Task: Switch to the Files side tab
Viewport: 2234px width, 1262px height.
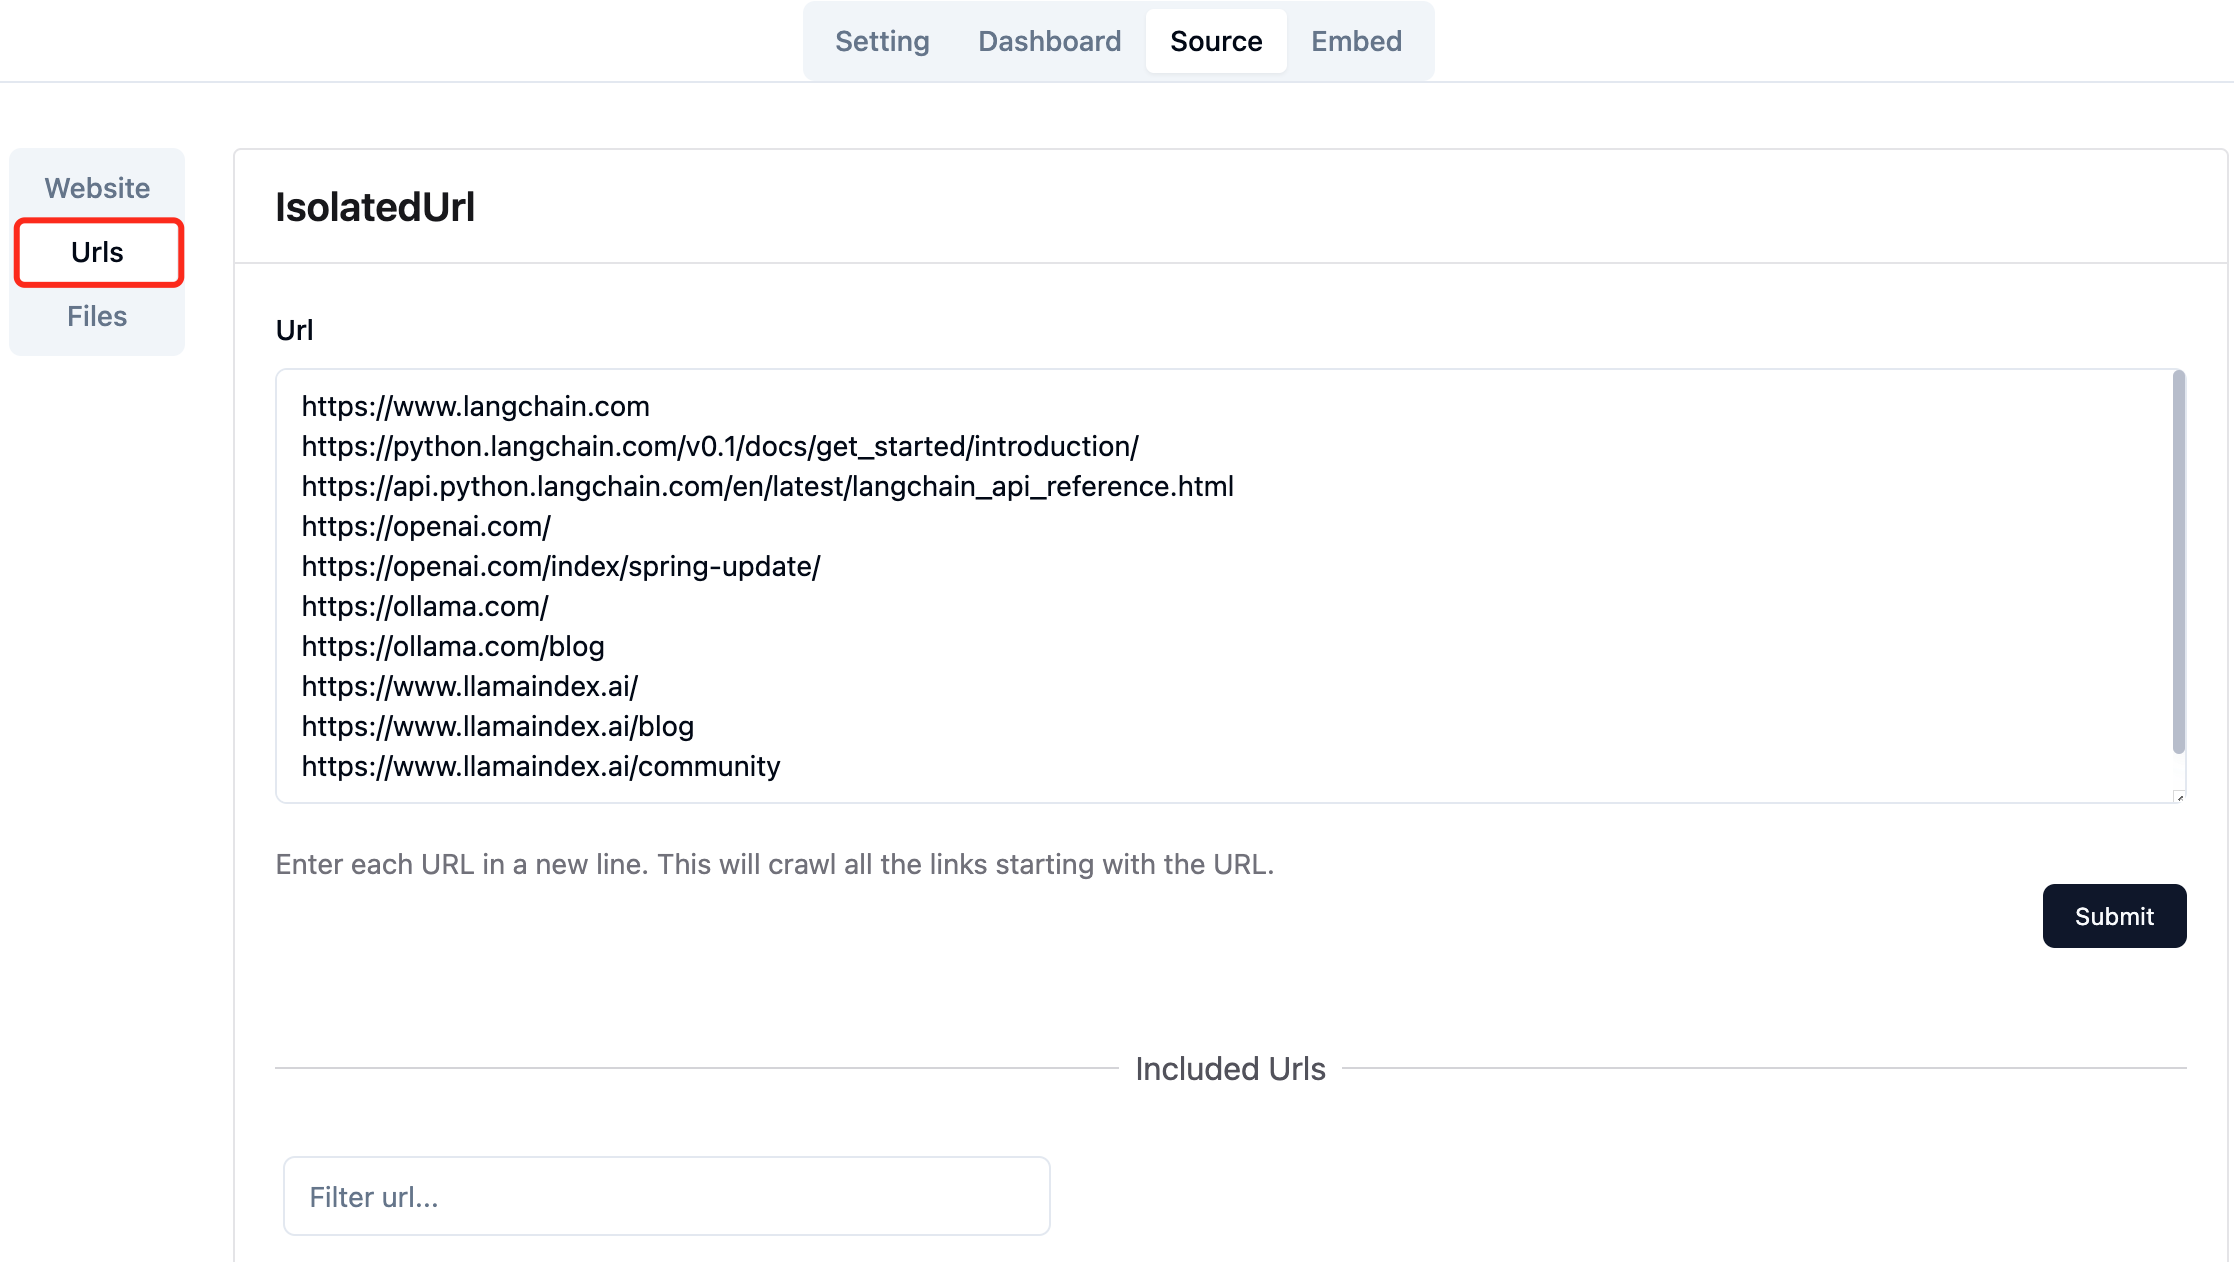Action: coord(97,316)
